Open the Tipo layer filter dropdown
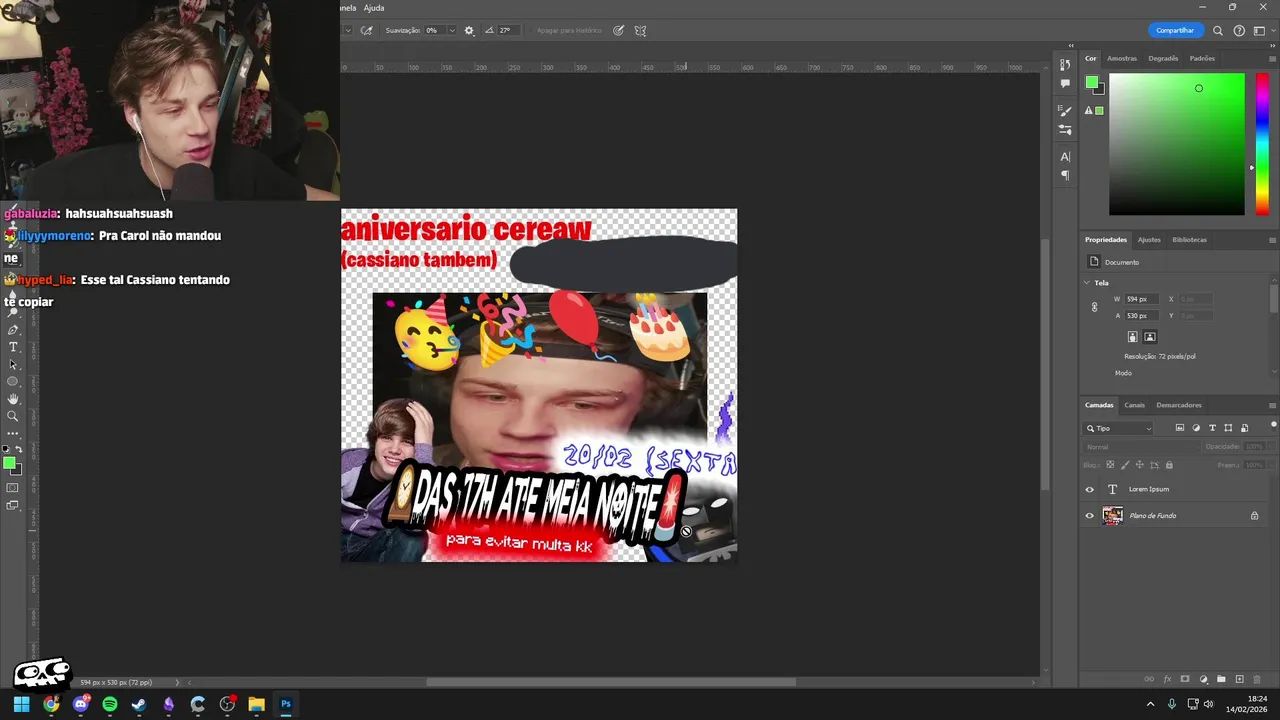The height and width of the screenshot is (720, 1280). [x=1120, y=428]
